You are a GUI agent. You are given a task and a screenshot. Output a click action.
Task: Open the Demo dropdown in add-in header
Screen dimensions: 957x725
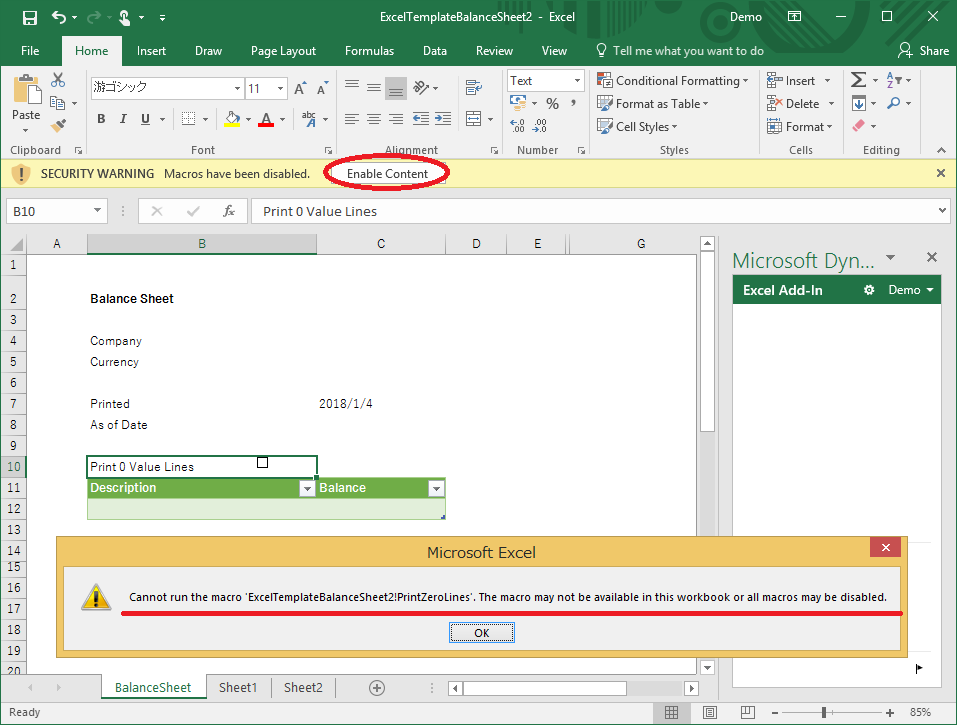(x=911, y=290)
